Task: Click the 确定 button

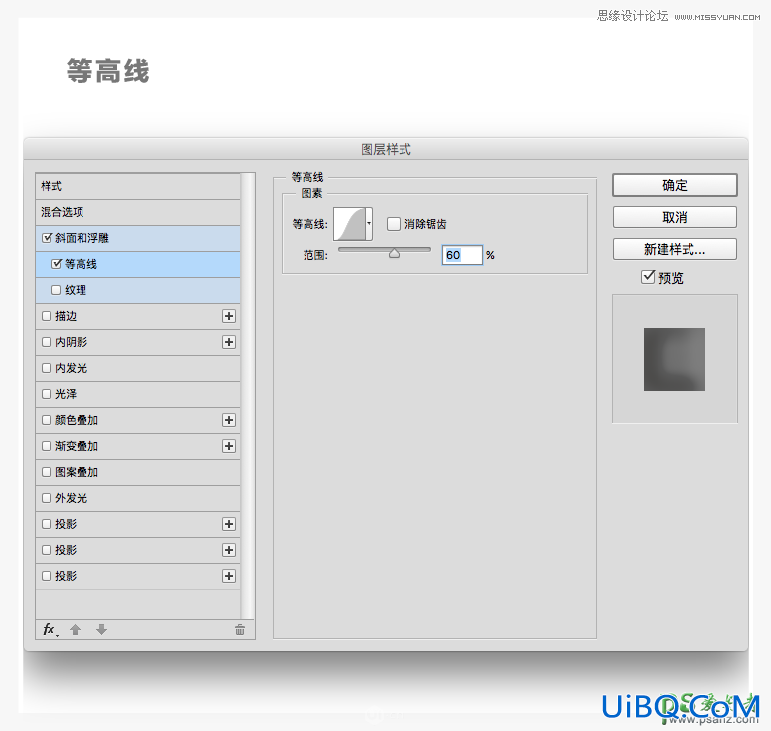Action: click(x=675, y=185)
